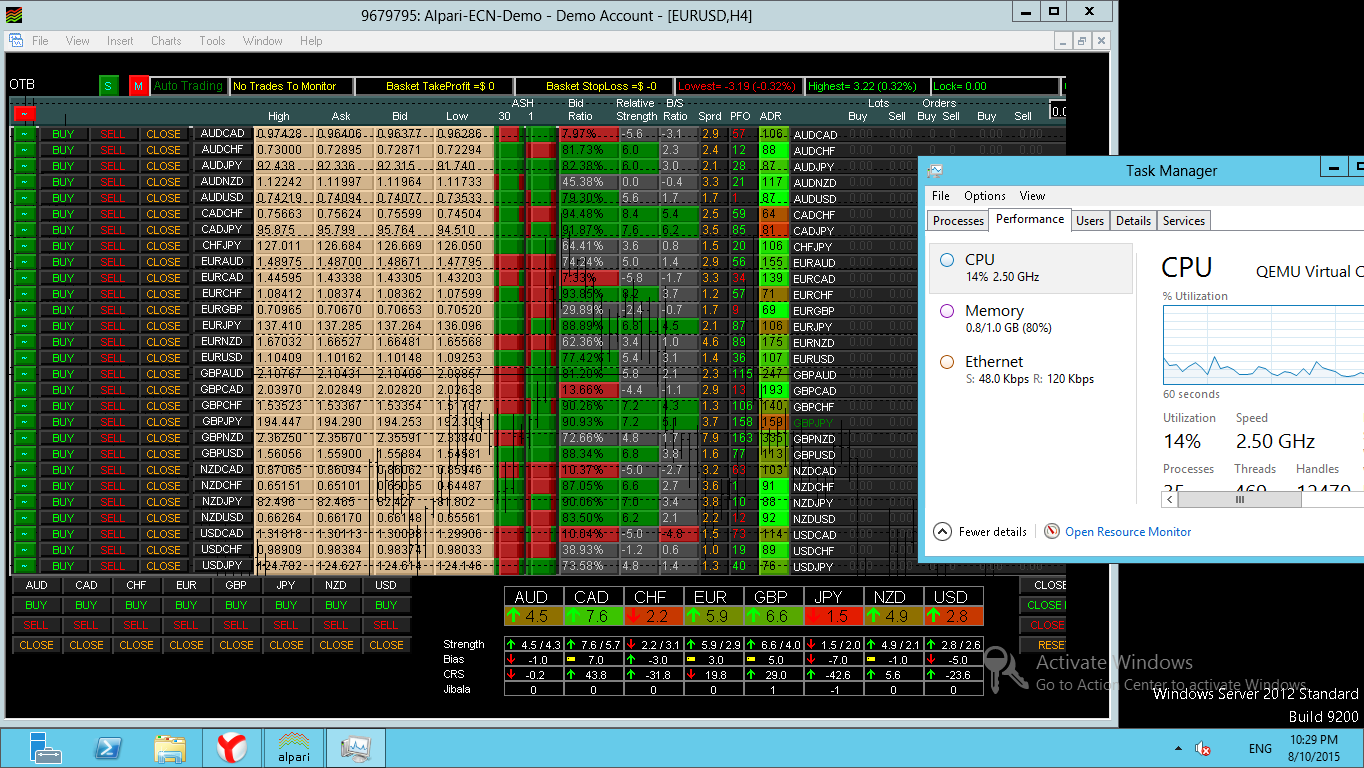Click the left scrollbar arrow in Task Manager

coord(1171,499)
